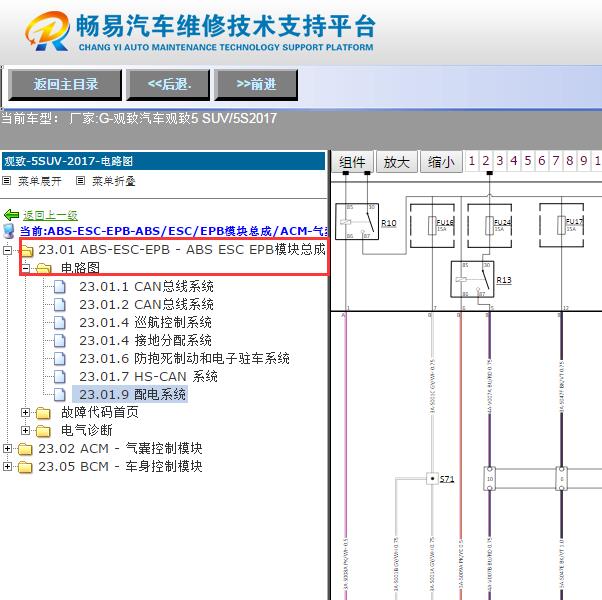The height and width of the screenshot is (600, 602).
Task: Click the 故障代码首页 folder icon
Action: pos(43,413)
